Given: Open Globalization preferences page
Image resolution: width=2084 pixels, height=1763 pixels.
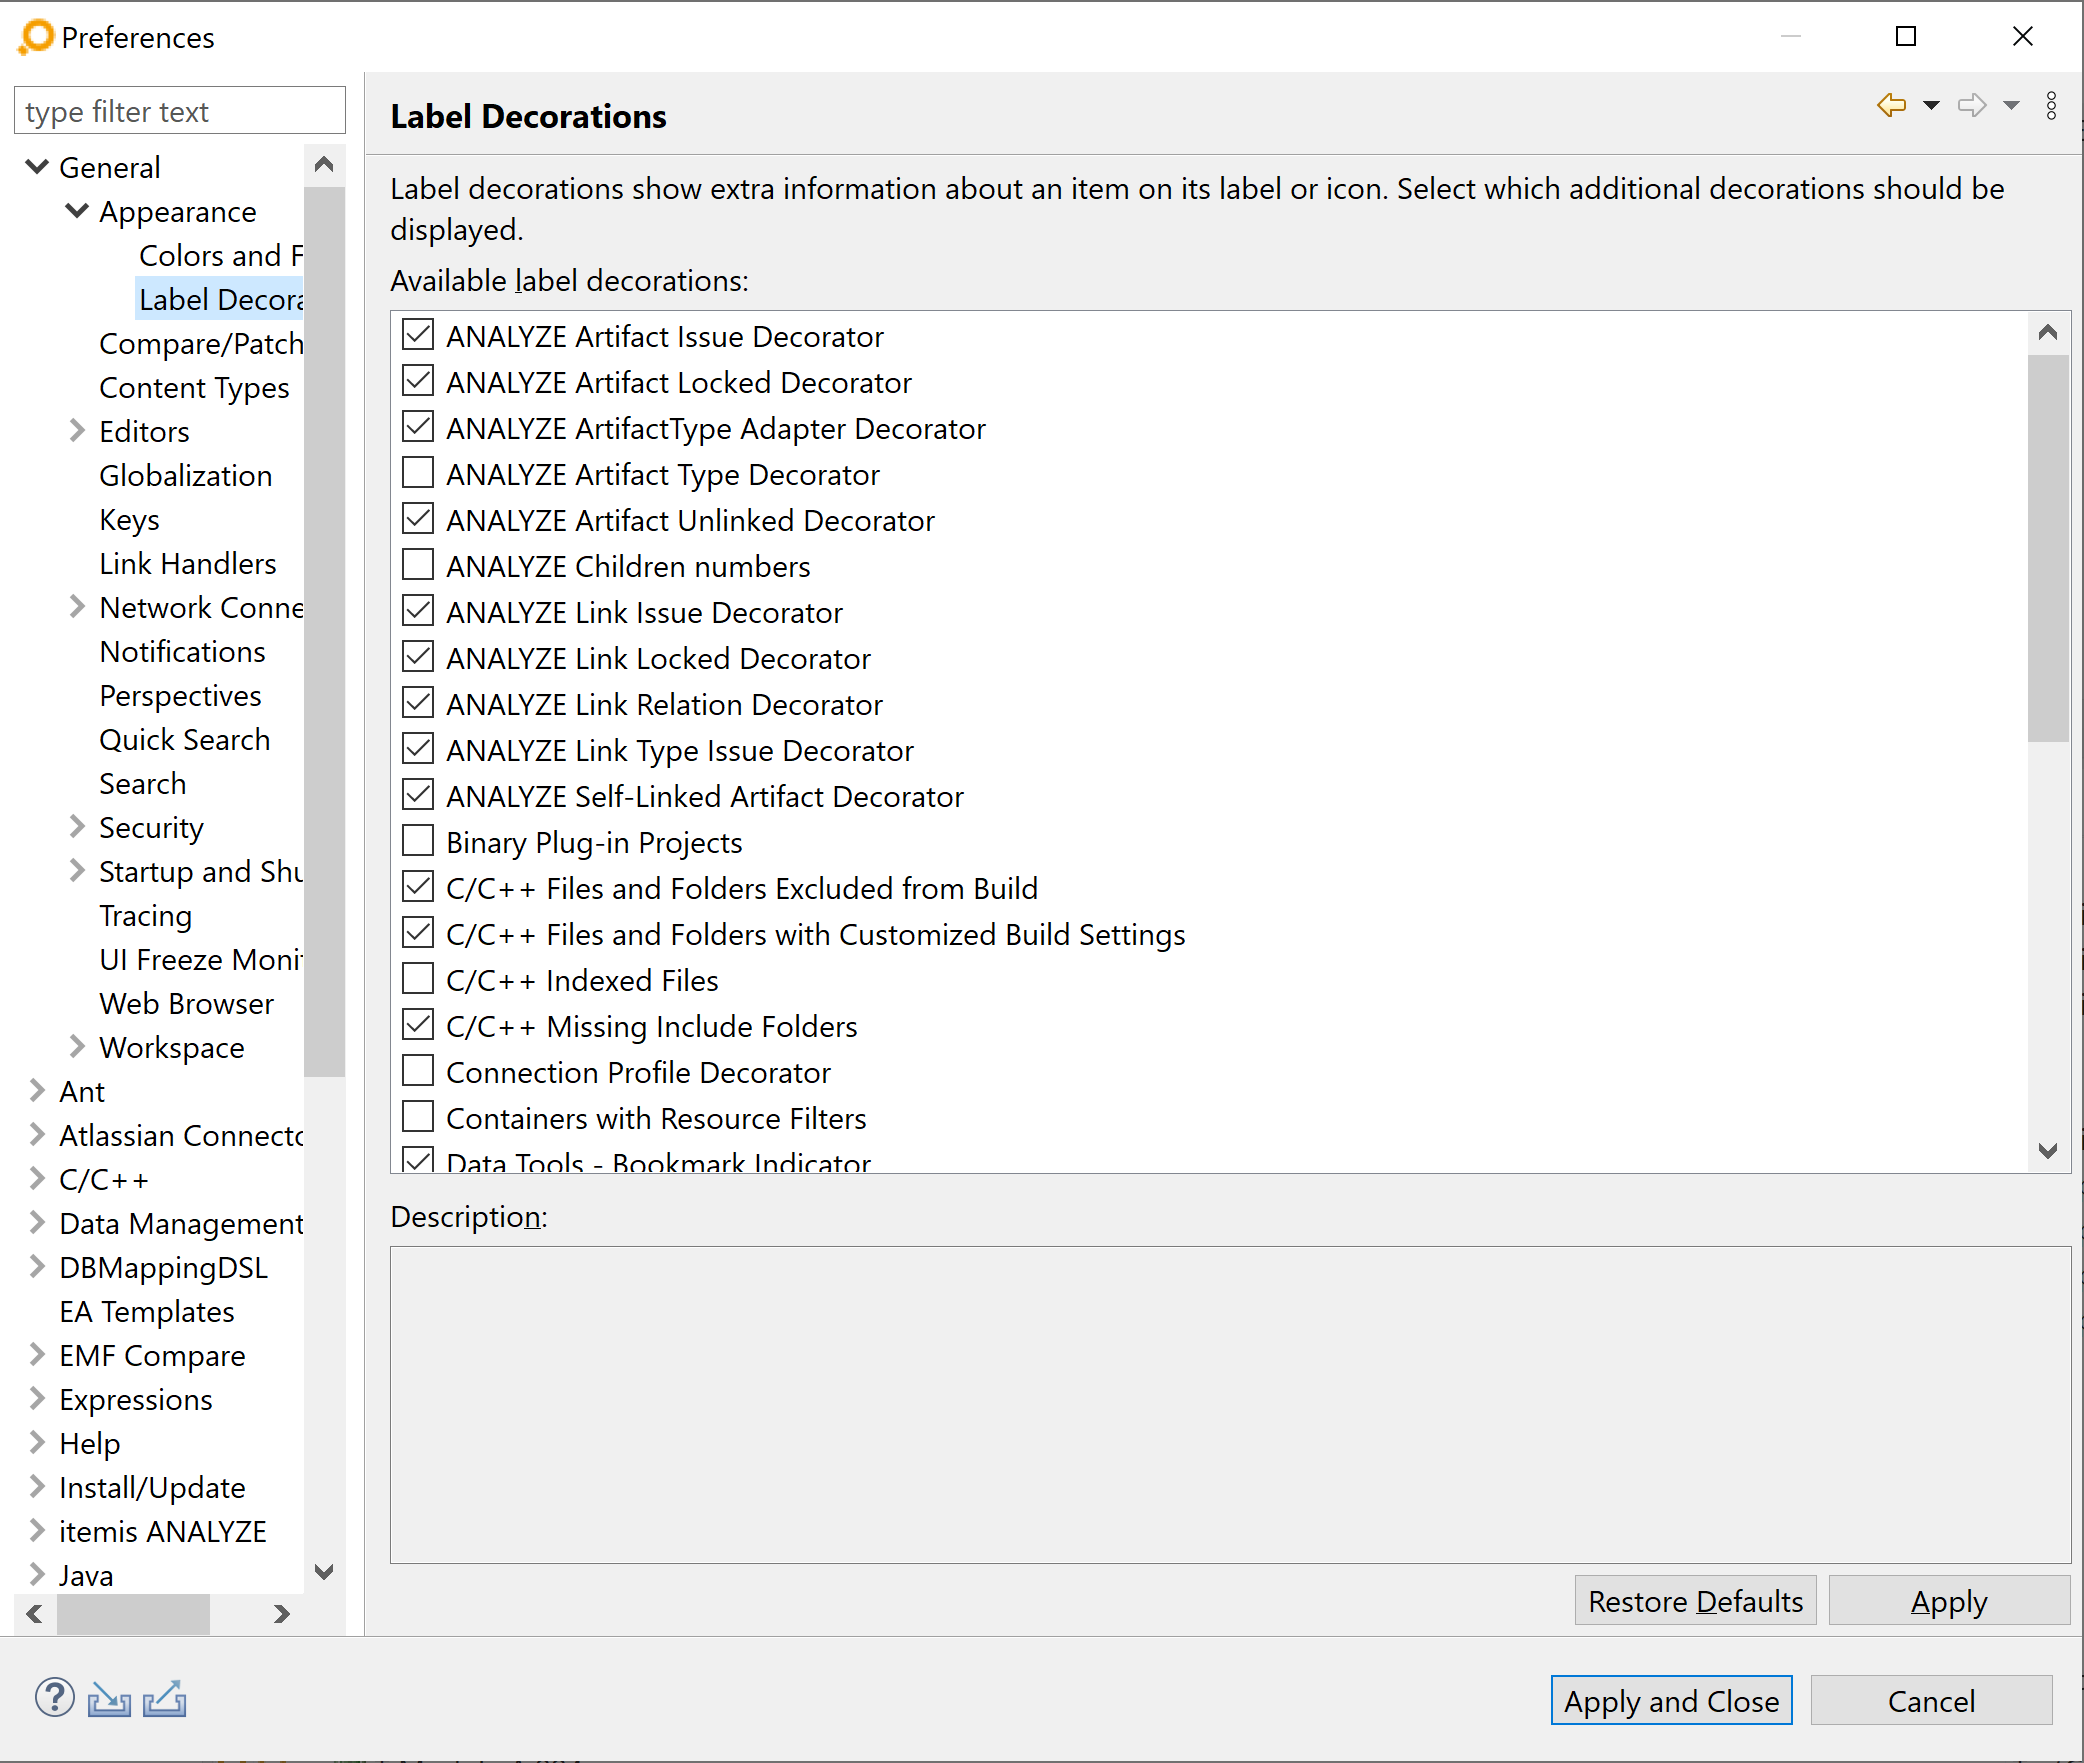Looking at the screenshot, I should pos(185,476).
